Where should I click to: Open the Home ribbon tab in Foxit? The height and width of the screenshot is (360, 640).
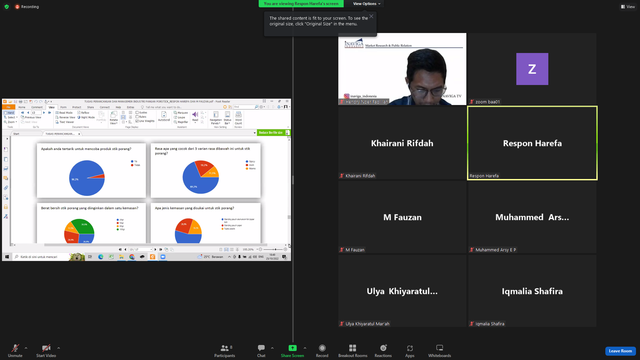[22, 107]
